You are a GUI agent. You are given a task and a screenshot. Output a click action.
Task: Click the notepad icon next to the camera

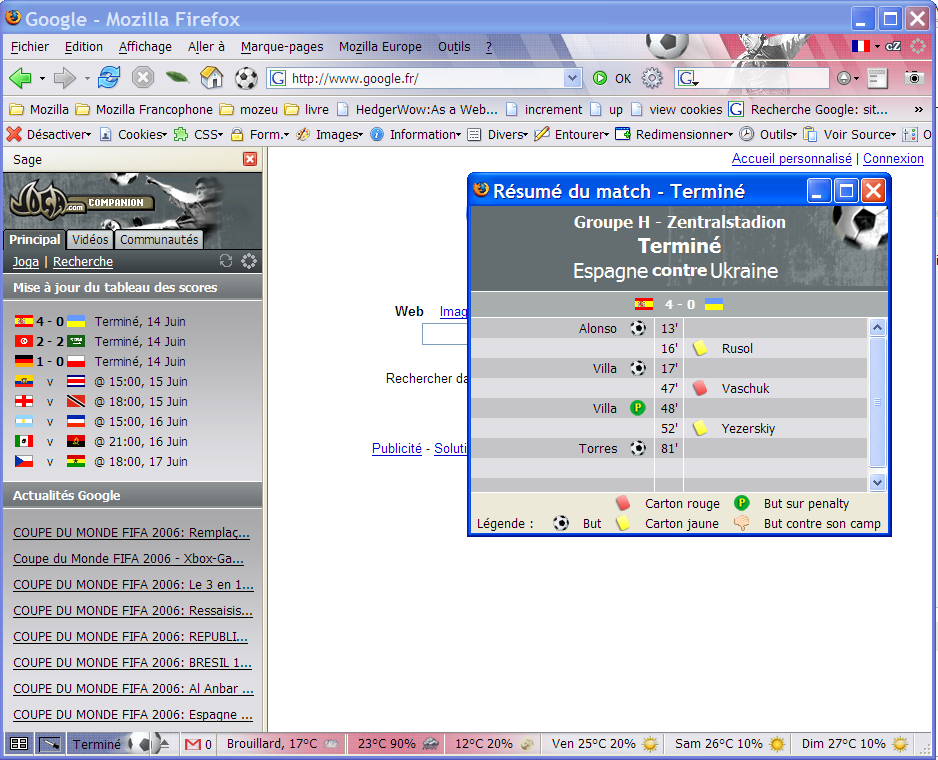point(878,78)
